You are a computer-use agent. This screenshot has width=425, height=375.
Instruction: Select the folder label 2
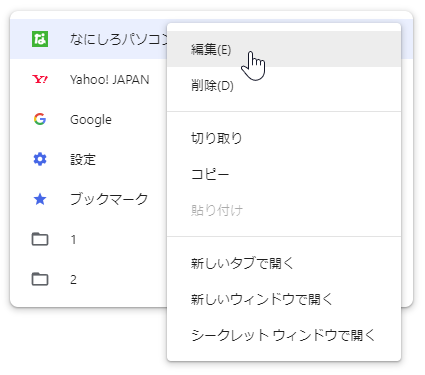point(73,279)
